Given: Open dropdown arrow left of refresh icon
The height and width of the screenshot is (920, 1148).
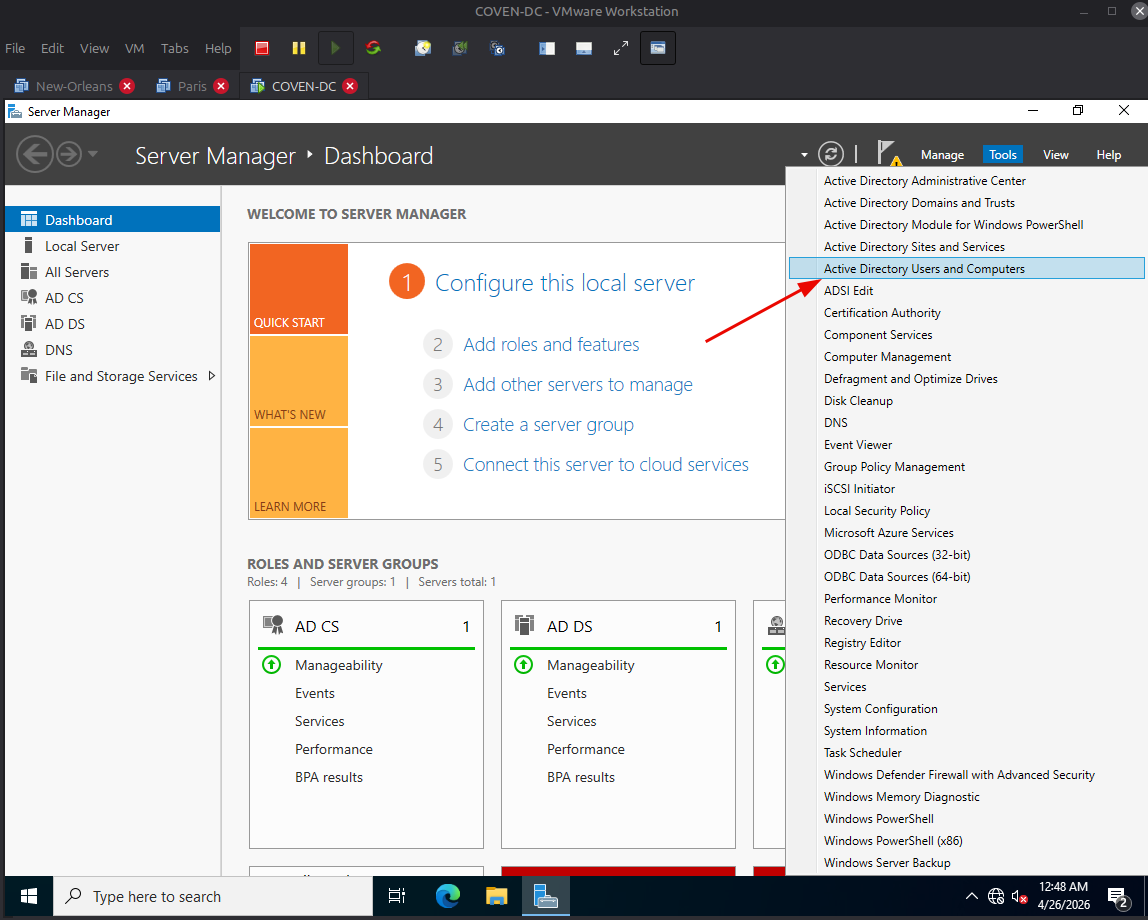Looking at the screenshot, I should point(804,155).
